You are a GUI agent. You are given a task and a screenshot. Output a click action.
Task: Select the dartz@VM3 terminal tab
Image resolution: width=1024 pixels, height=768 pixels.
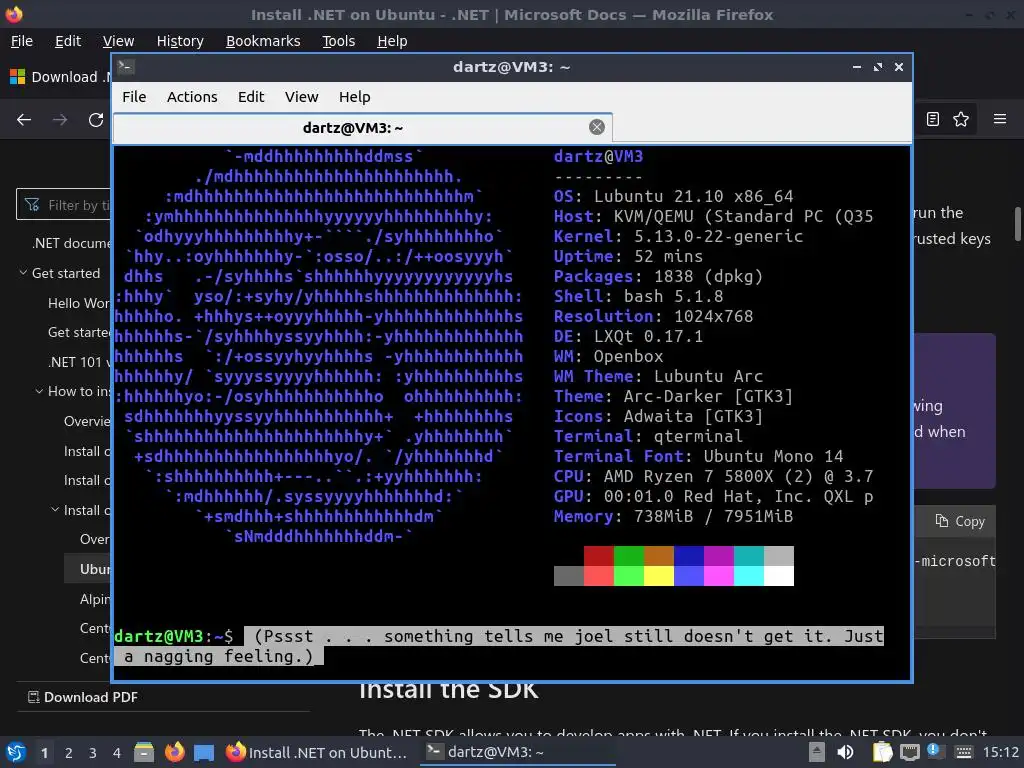click(363, 127)
